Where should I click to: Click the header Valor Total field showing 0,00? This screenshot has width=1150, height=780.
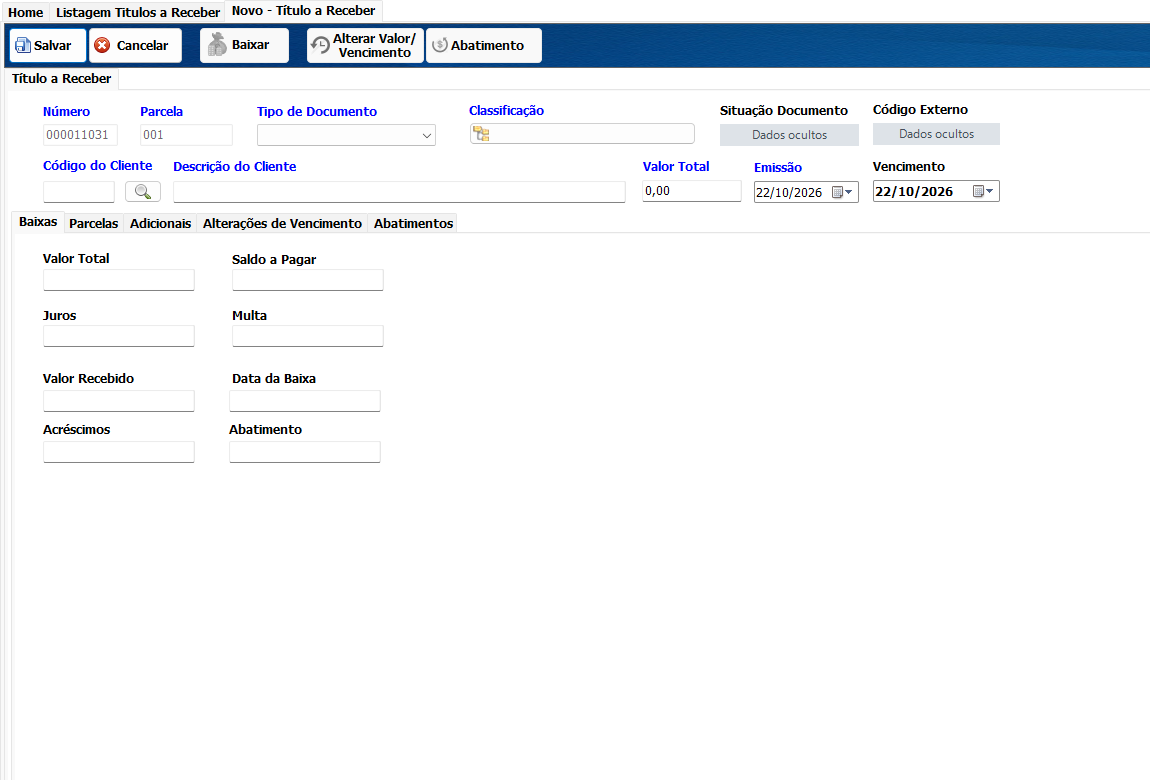pos(692,191)
